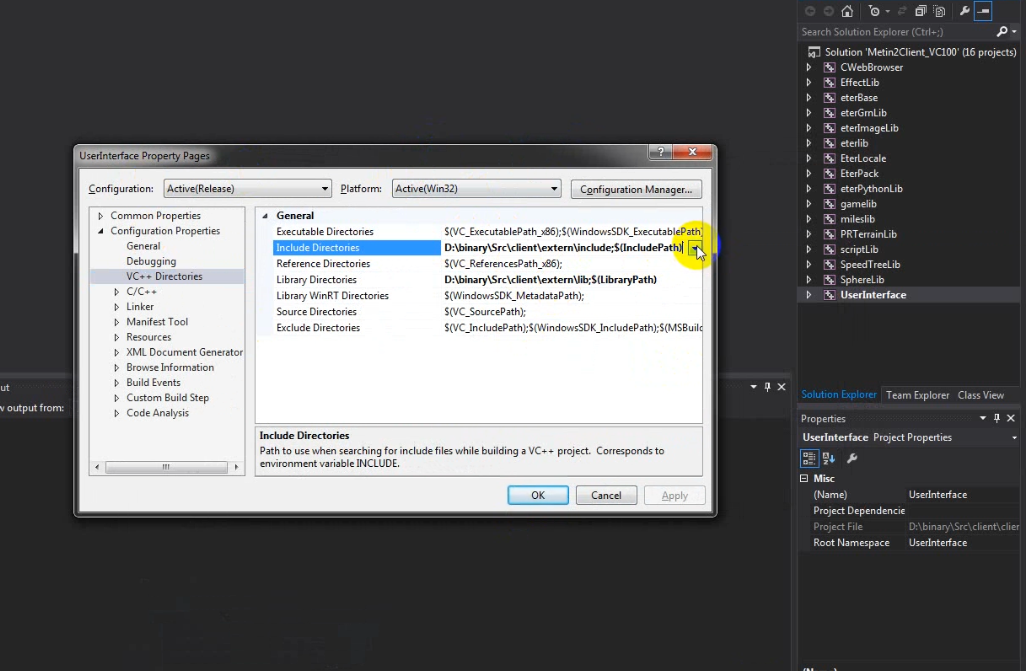Open the Properties panel window options dropdown
This screenshot has height=671, width=1026.
coord(983,418)
